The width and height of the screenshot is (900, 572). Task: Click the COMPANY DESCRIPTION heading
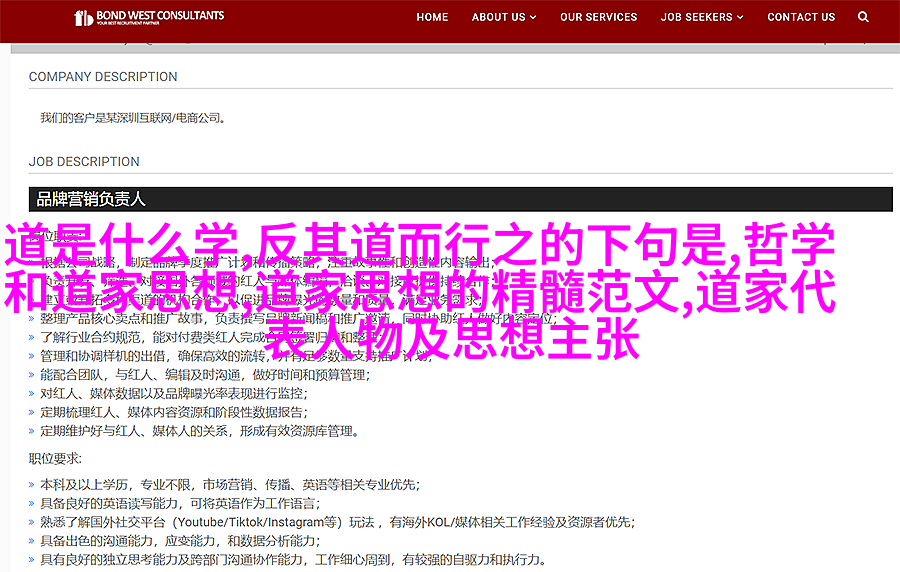103,77
